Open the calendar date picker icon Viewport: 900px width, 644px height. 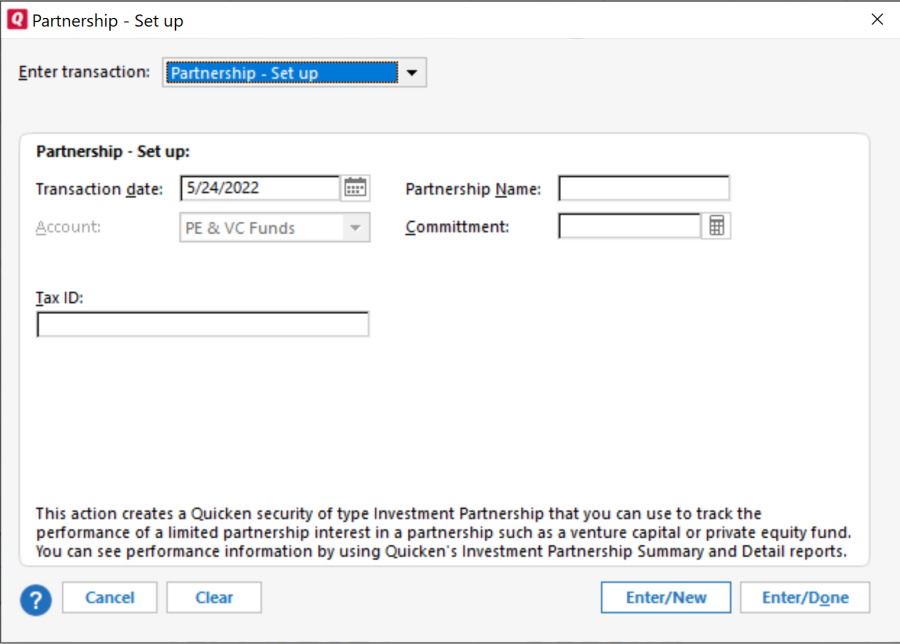355,188
